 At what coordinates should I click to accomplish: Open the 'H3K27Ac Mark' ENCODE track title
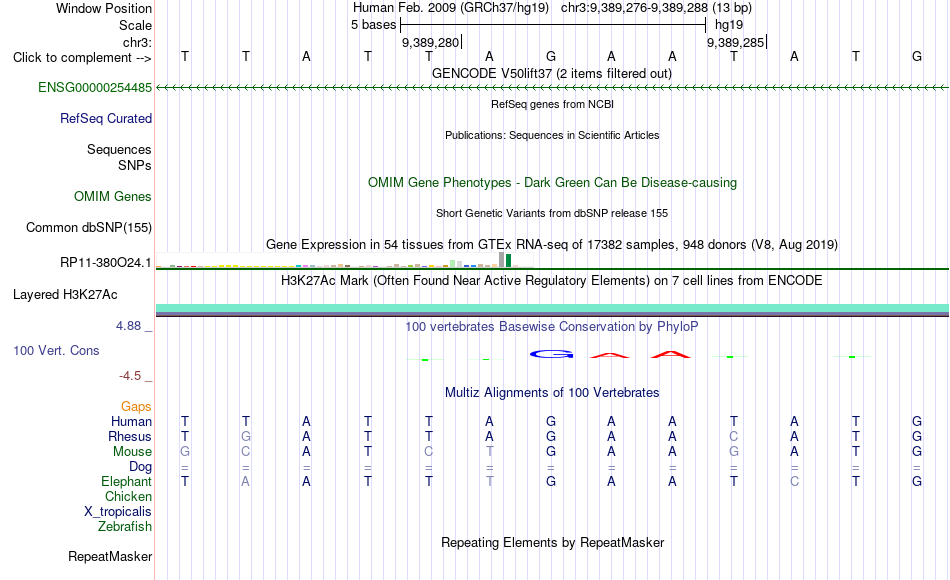click(551, 280)
